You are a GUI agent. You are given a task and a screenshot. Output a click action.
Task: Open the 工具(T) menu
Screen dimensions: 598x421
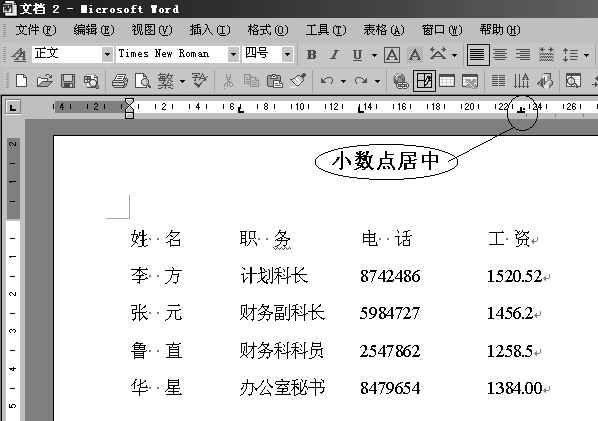tap(326, 30)
